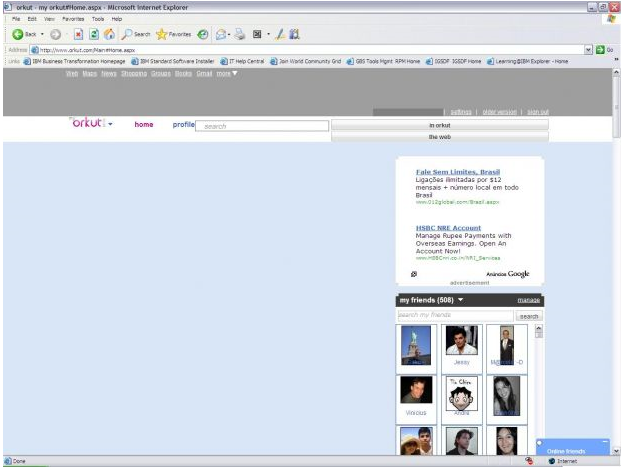Open the address bar dropdown arrow
The image size is (628, 468).
pyautogui.click(x=588, y=50)
